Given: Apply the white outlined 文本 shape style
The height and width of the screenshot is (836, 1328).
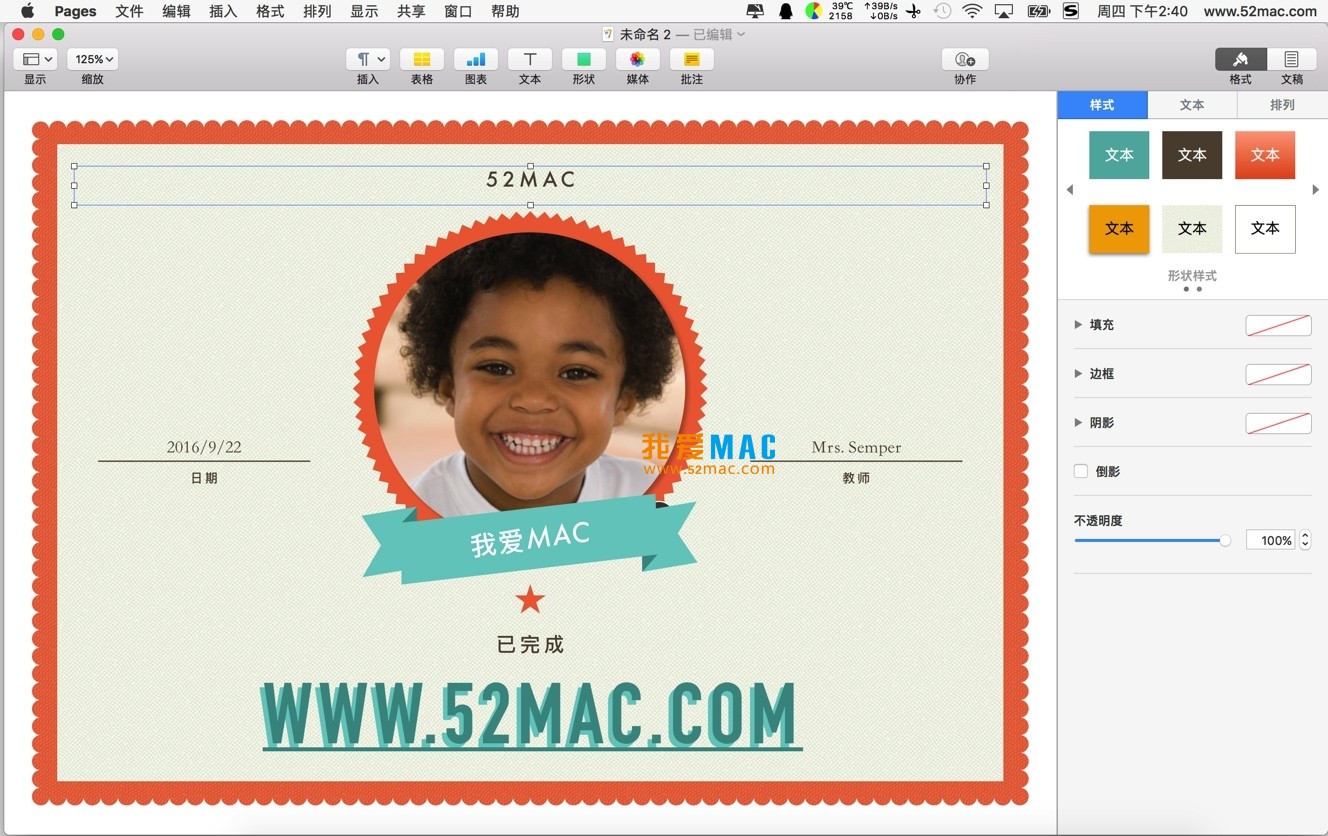Looking at the screenshot, I should tap(1265, 229).
